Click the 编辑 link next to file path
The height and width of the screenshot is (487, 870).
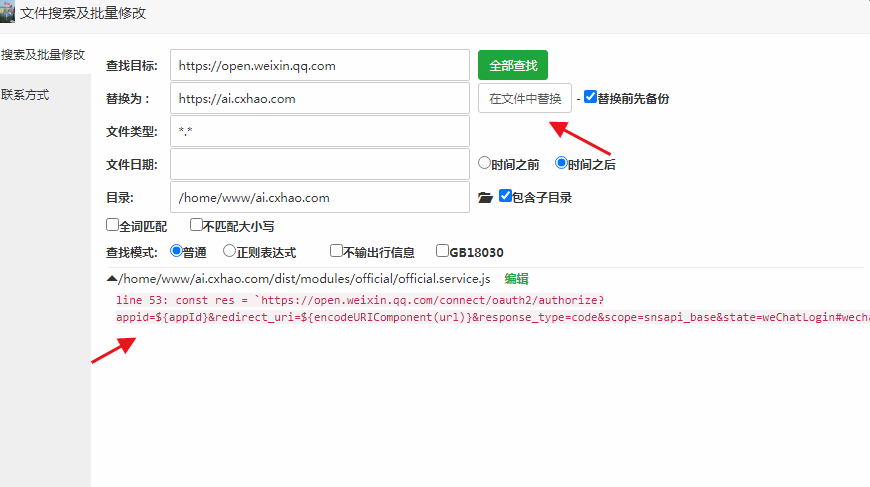point(516,279)
